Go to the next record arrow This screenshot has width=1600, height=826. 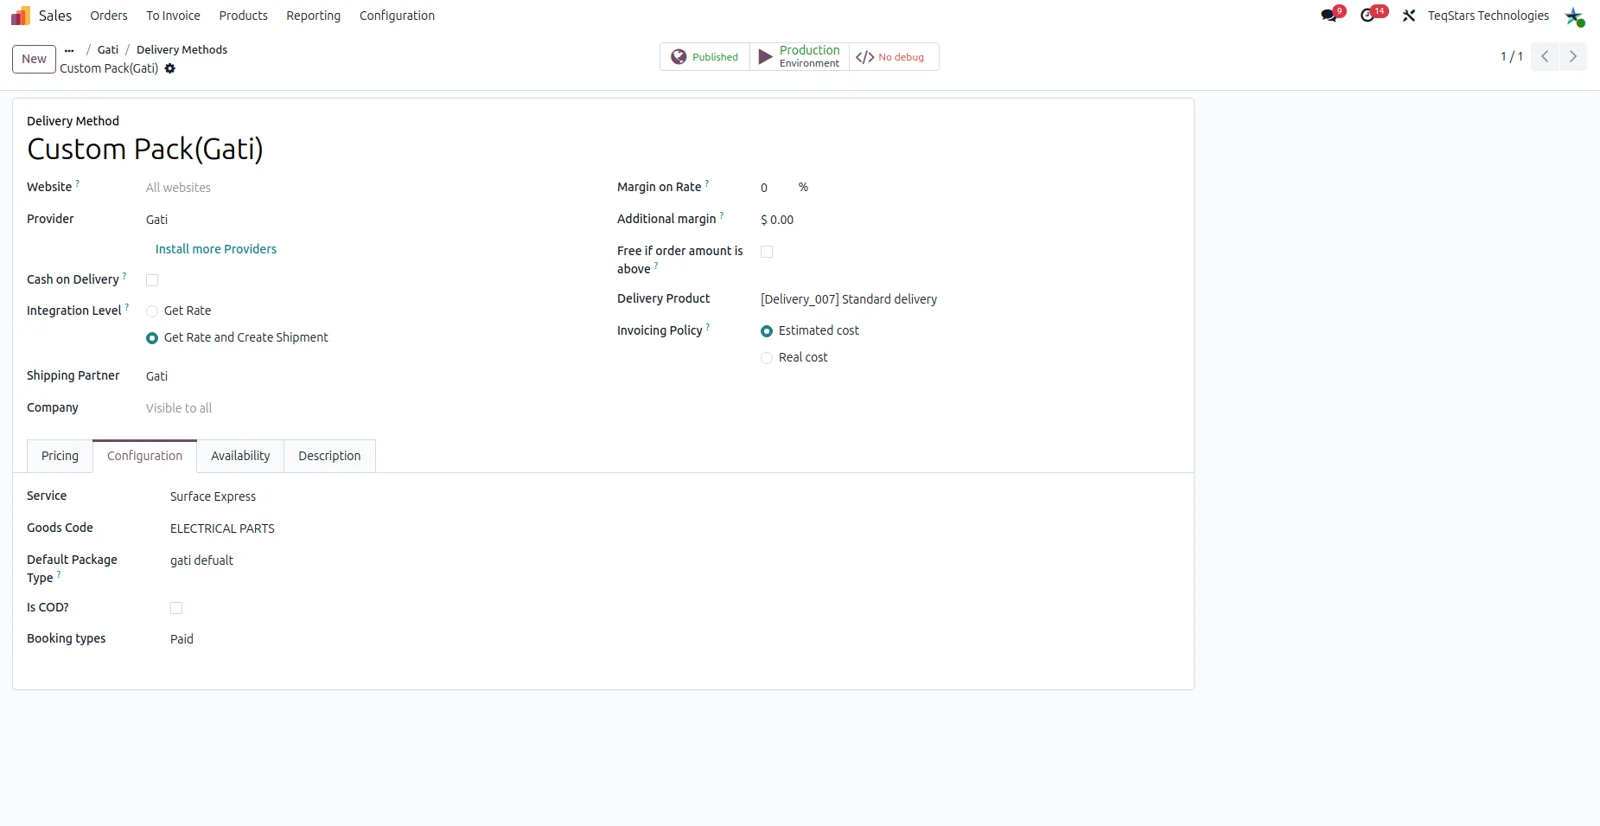click(x=1573, y=57)
